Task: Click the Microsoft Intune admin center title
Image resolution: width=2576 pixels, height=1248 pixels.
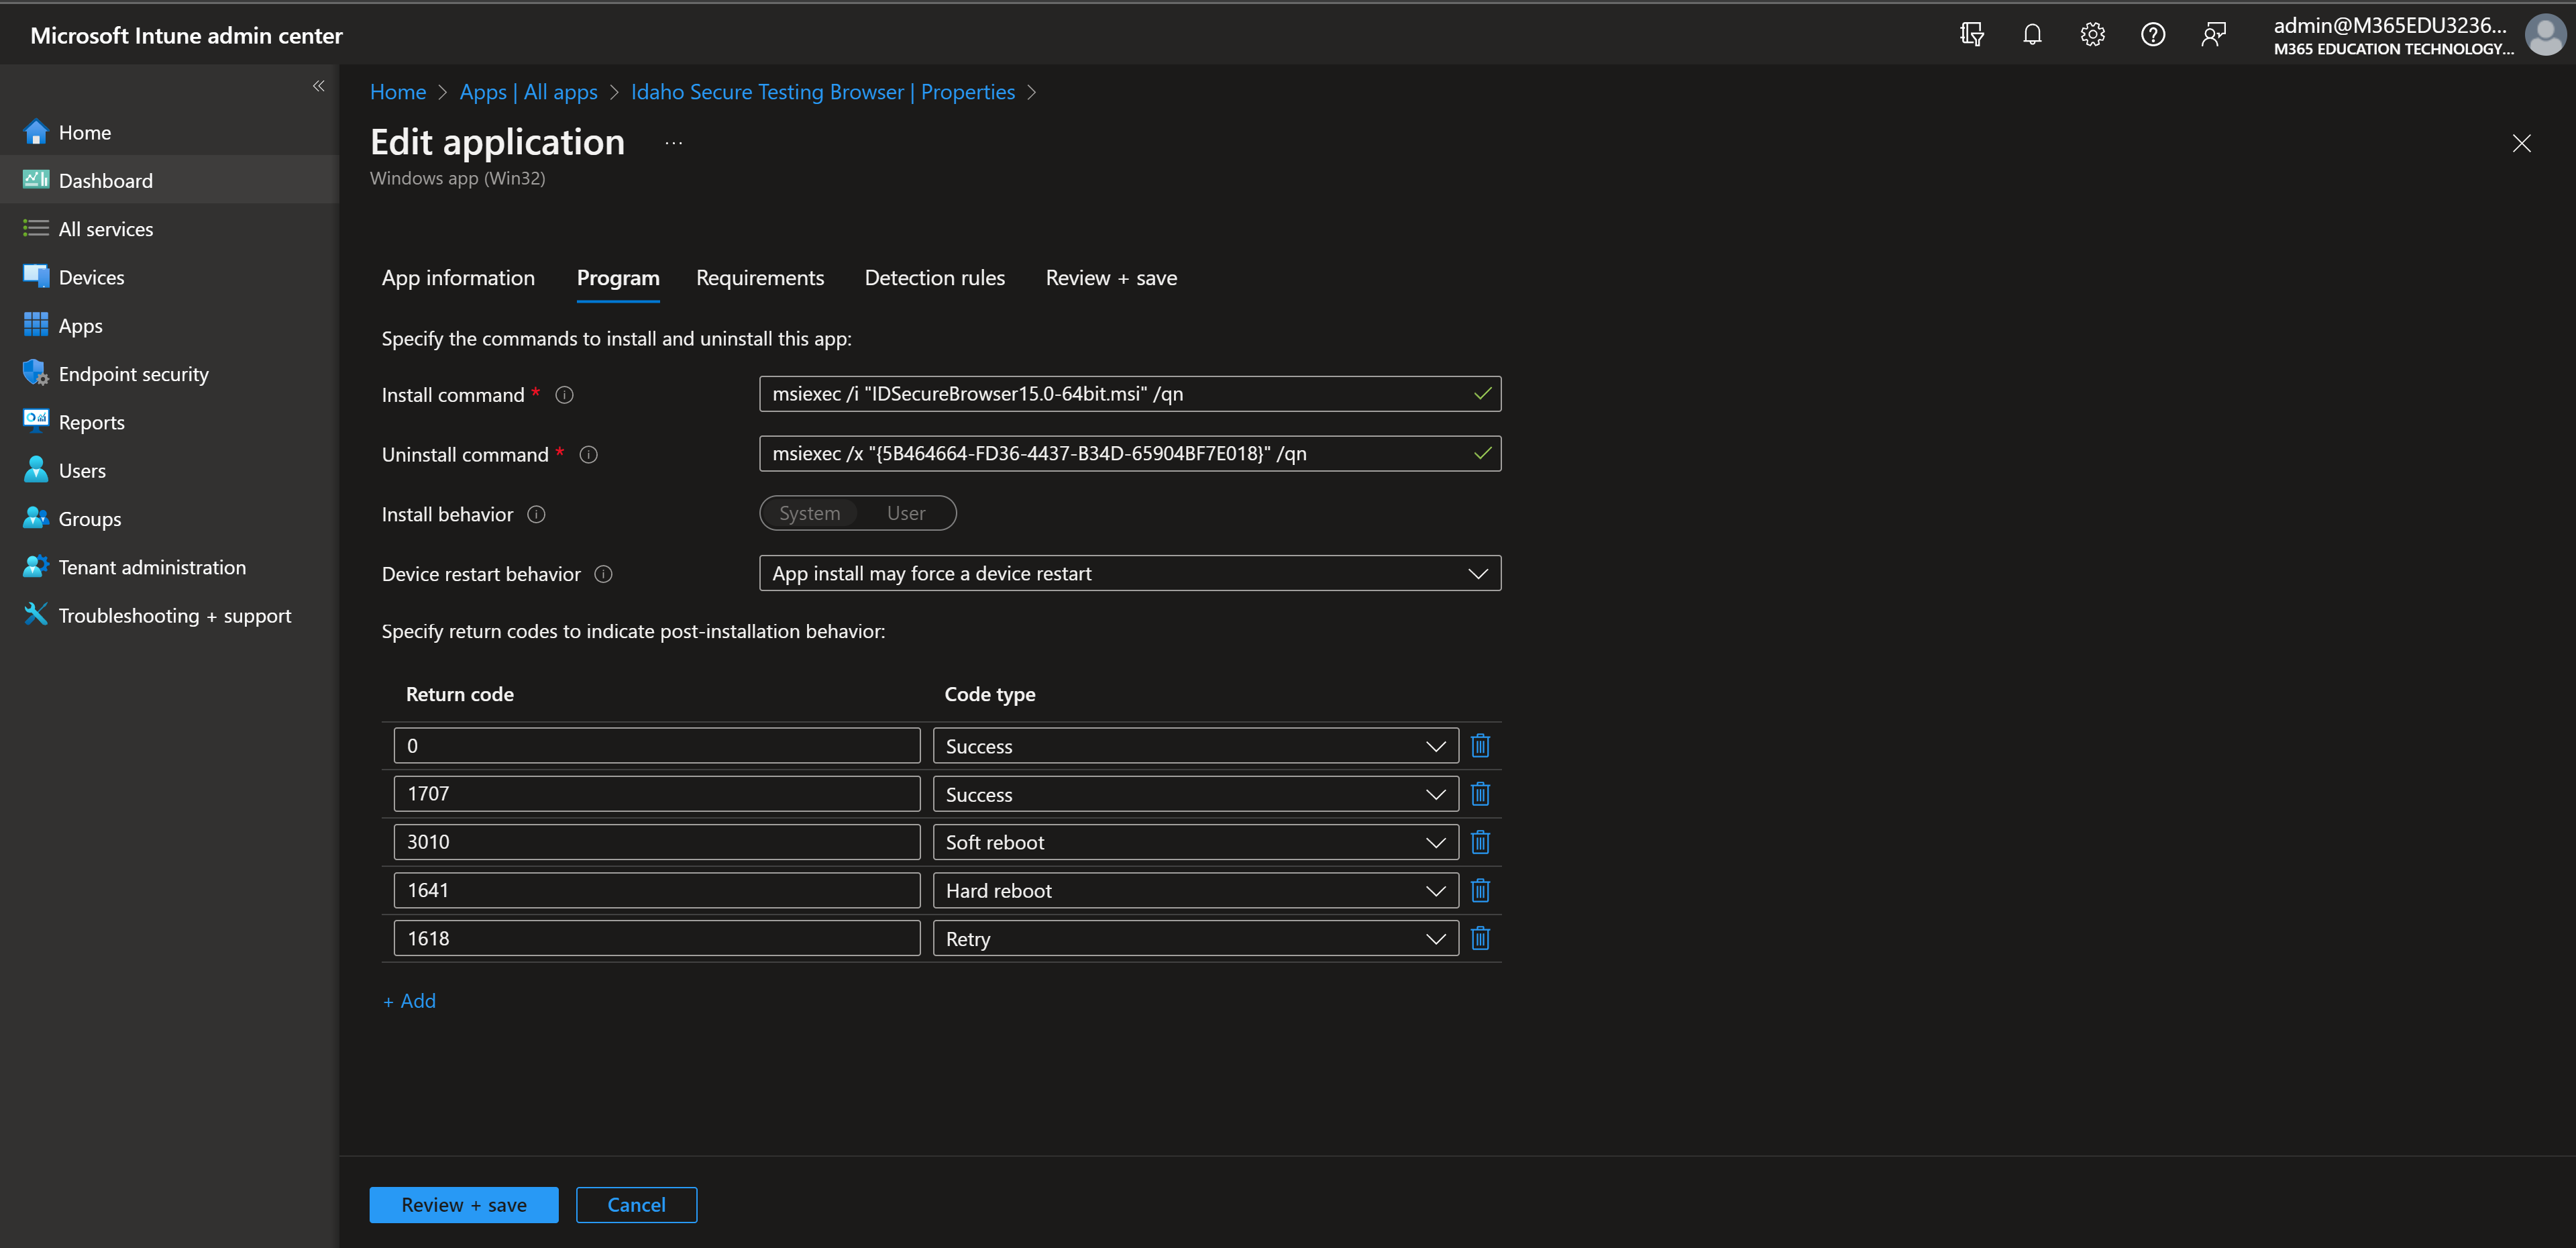Action: (x=186, y=35)
